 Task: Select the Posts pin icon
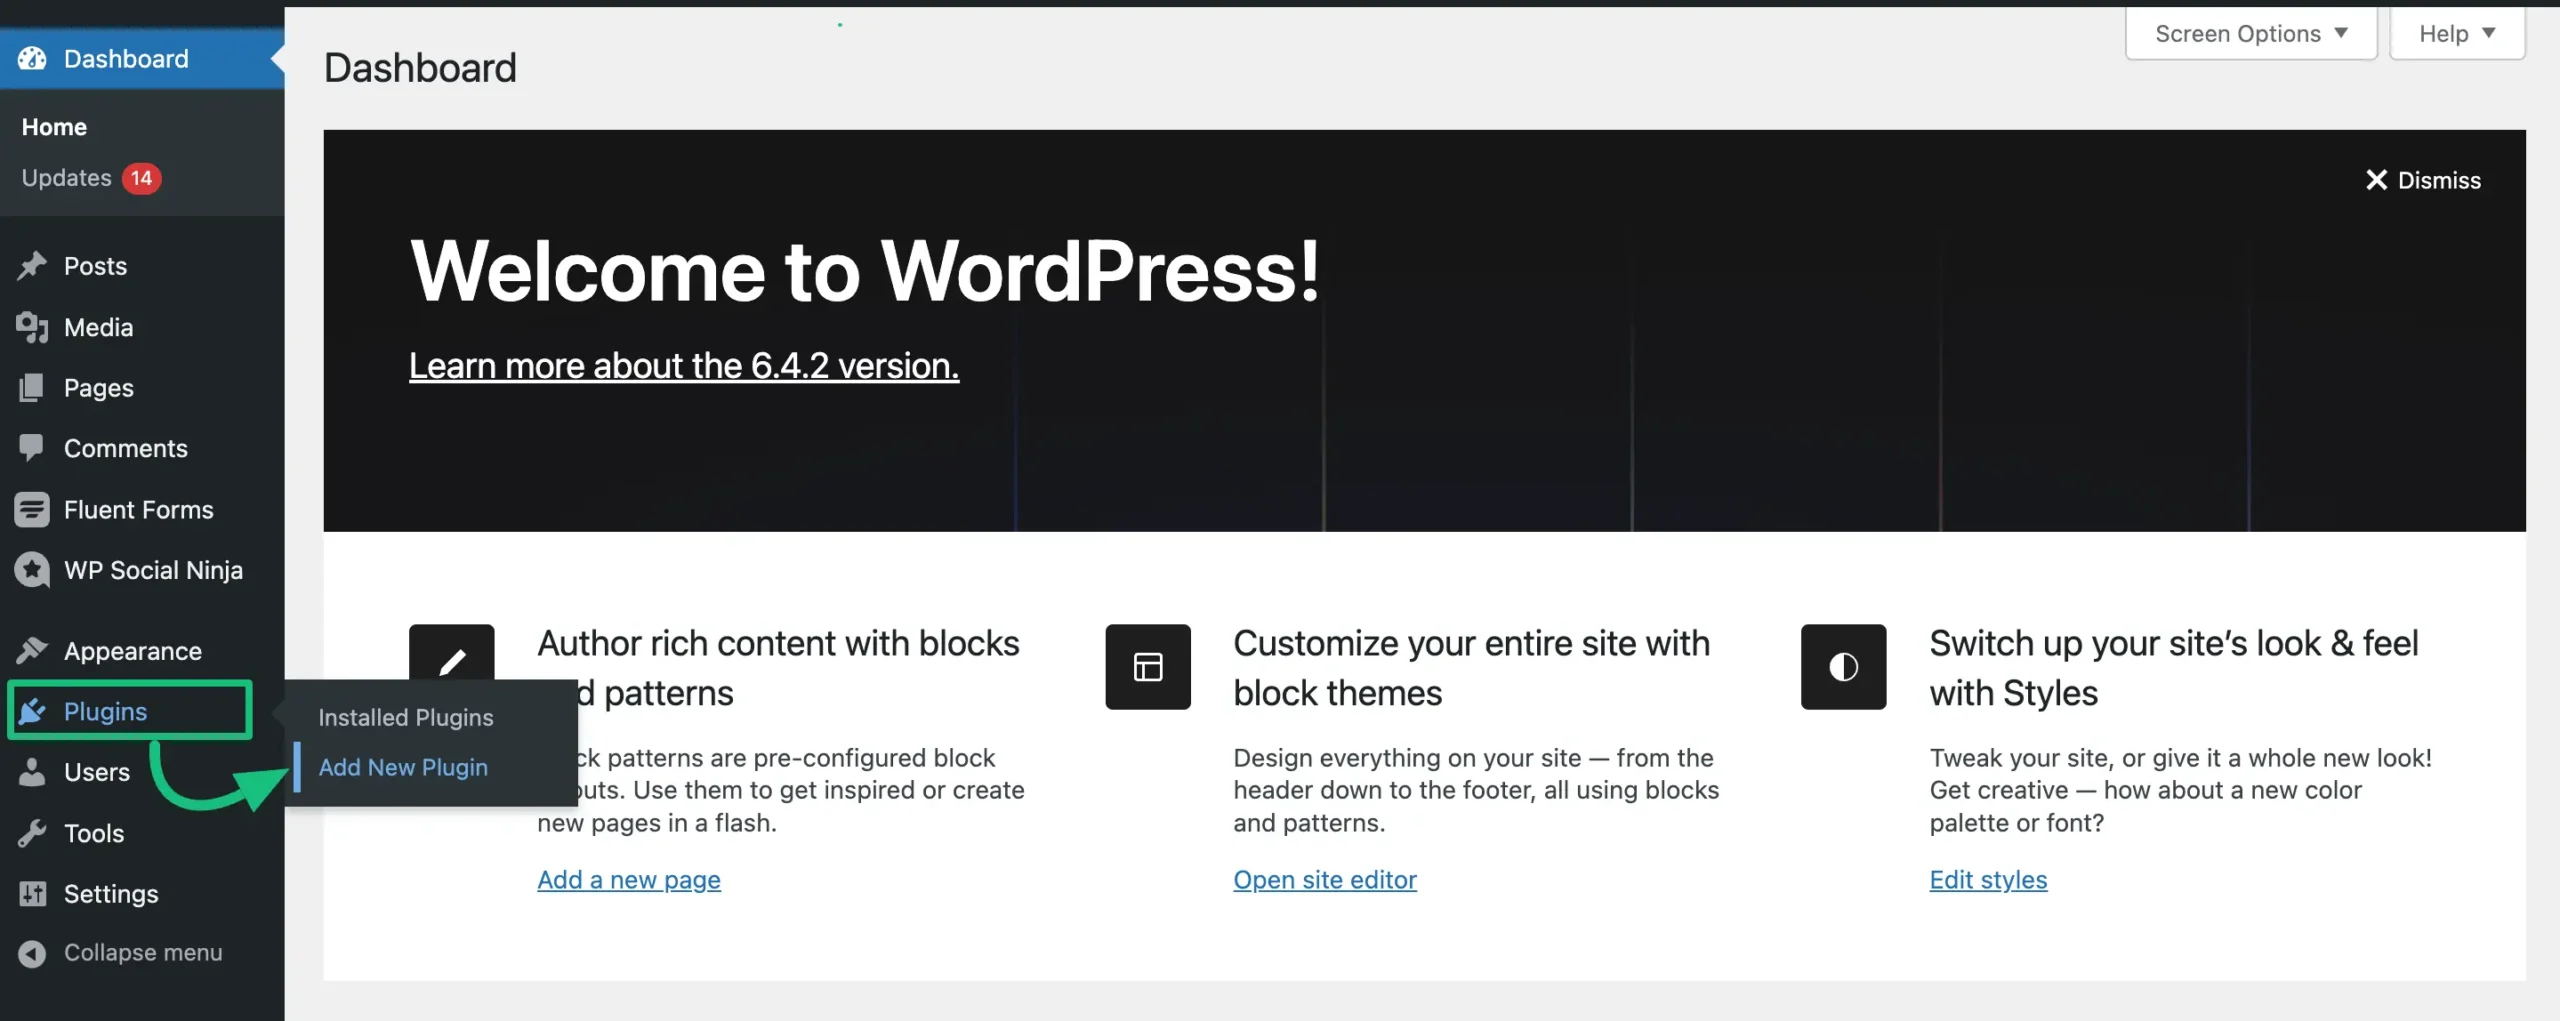[x=33, y=266]
